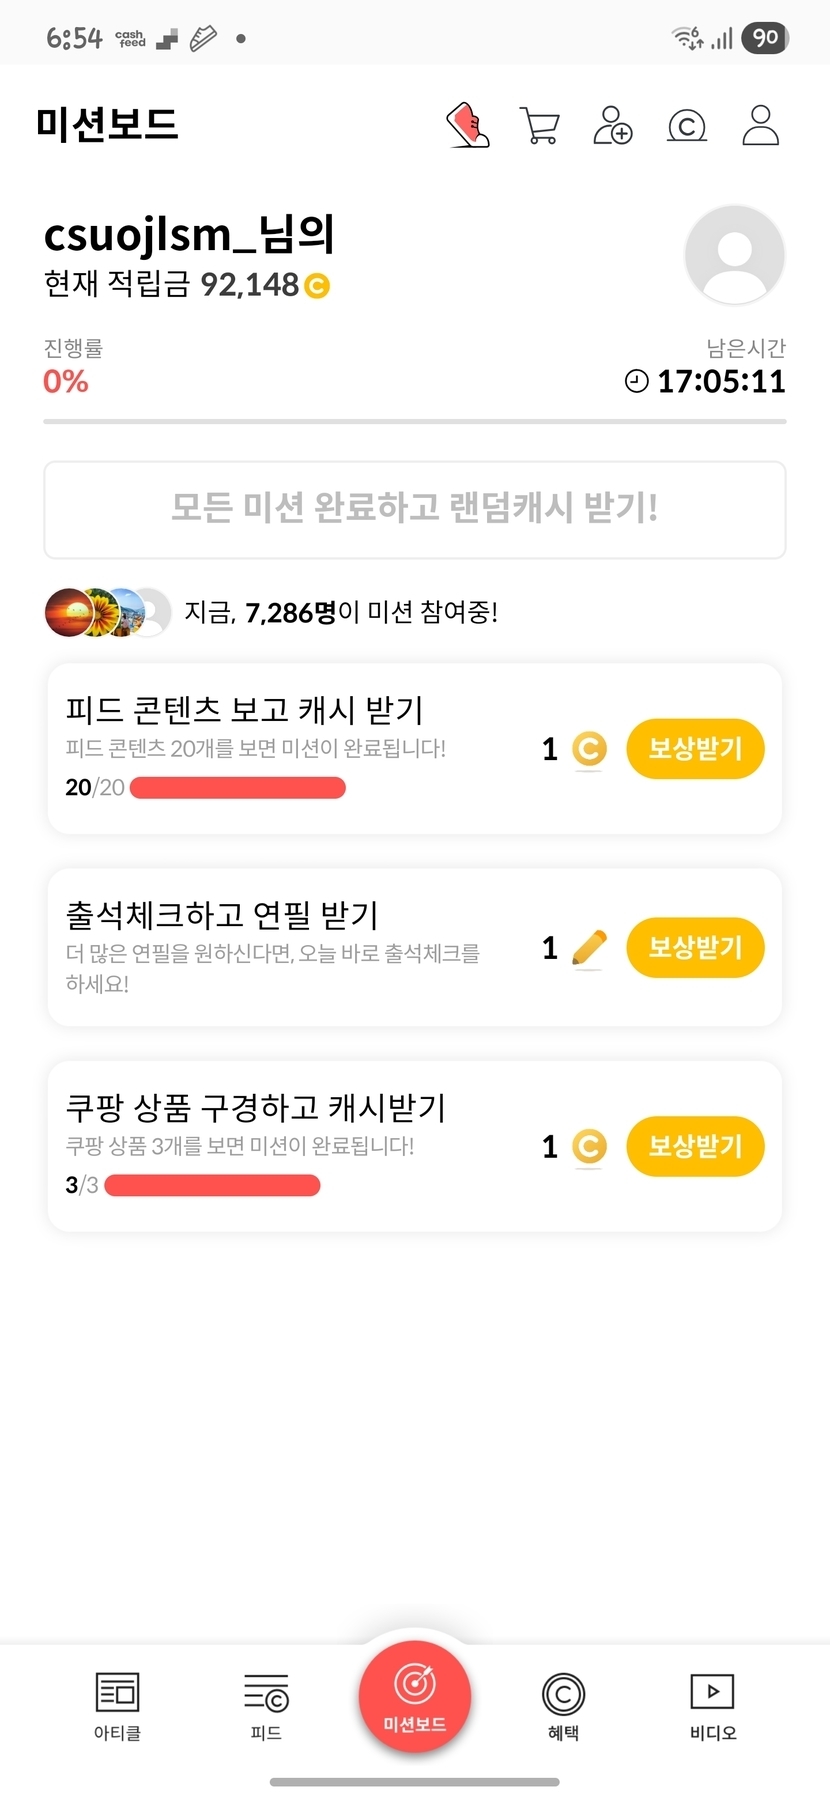Open the 비디오 tab
This screenshot has height=1798, width=830.
712,1706
